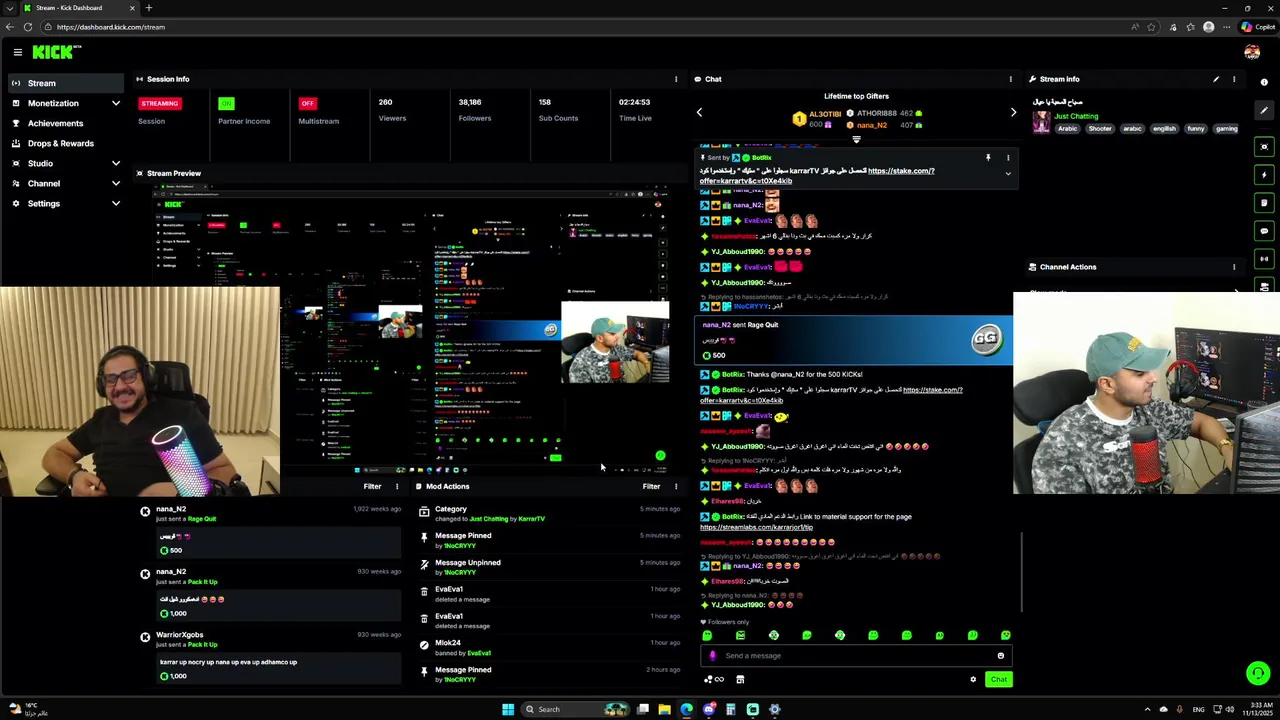Screen dimensions: 1280x720
Task: Open Channel Actions three-dot menu
Action: 1234,267
